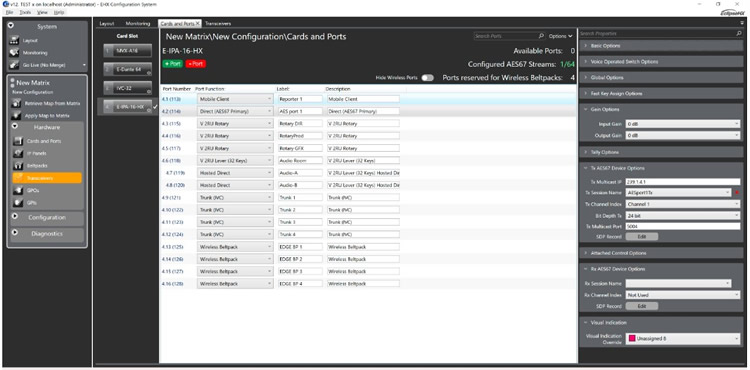Expand the Configuration sidebar section
This screenshot has height=370, width=750.
coord(47,218)
